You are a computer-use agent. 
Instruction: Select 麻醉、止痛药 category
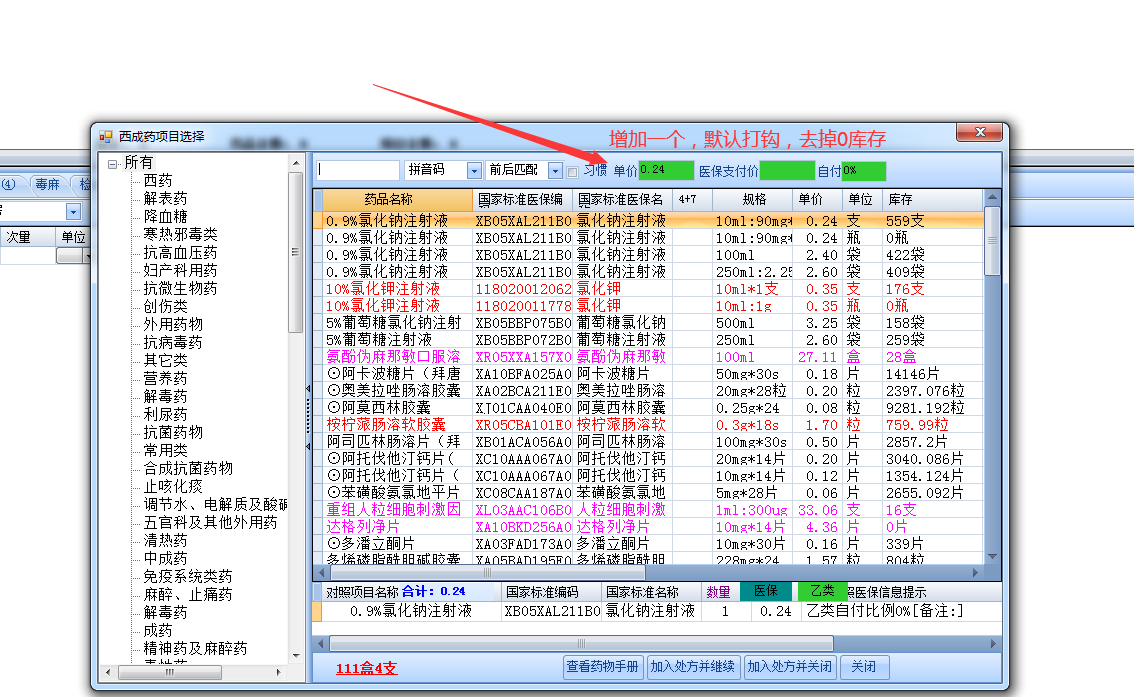click(187, 595)
